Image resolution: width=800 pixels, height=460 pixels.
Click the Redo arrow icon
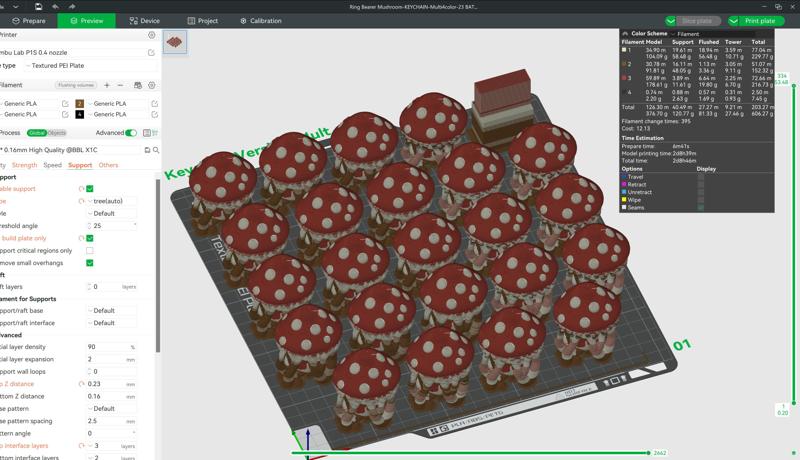[x=72, y=7]
